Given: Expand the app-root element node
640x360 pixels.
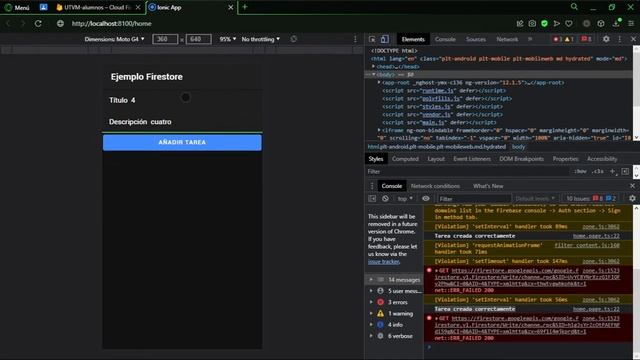Looking at the screenshot, I should pyautogui.click(x=379, y=82).
